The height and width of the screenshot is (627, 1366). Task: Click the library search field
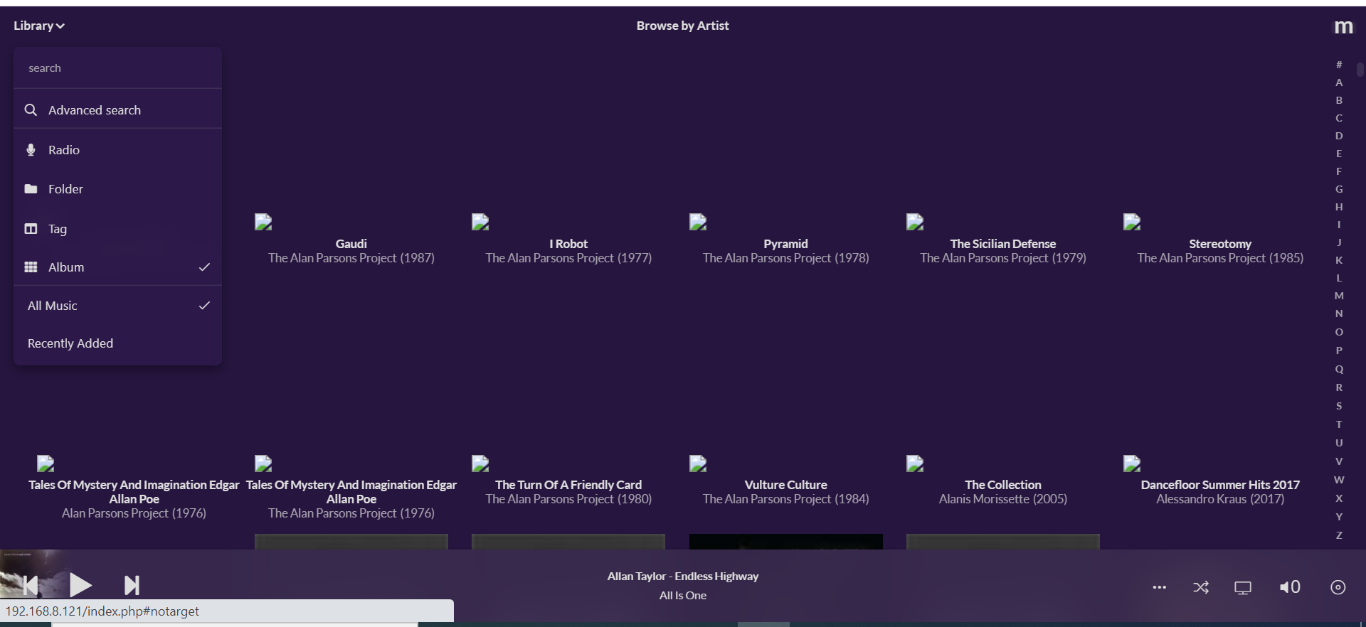pos(118,68)
